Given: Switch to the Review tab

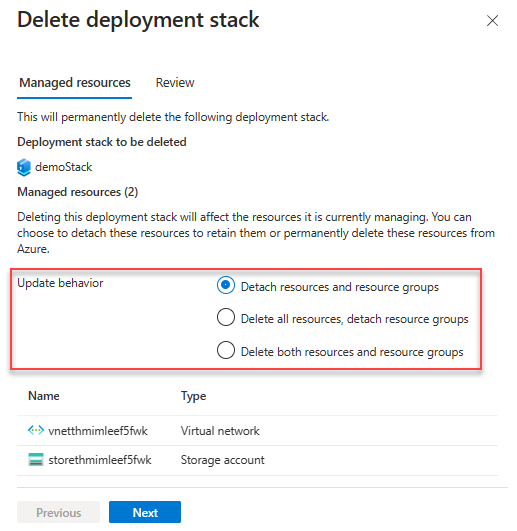Looking at the screenshot, I should click(x=175, y=83).
